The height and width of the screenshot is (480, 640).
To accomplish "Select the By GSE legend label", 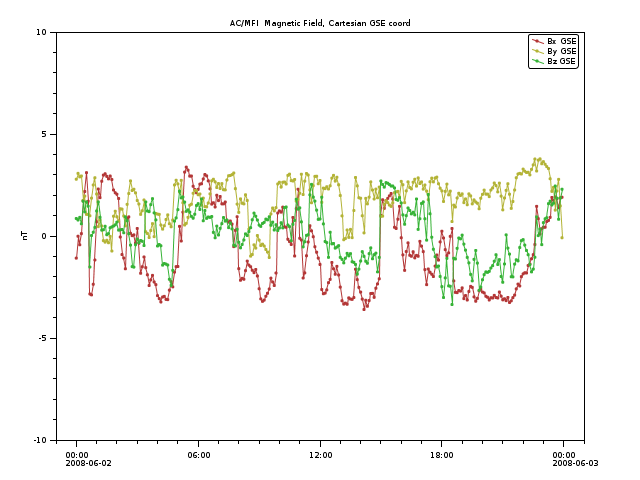I will pyautogui.click(x=562, y=51).
